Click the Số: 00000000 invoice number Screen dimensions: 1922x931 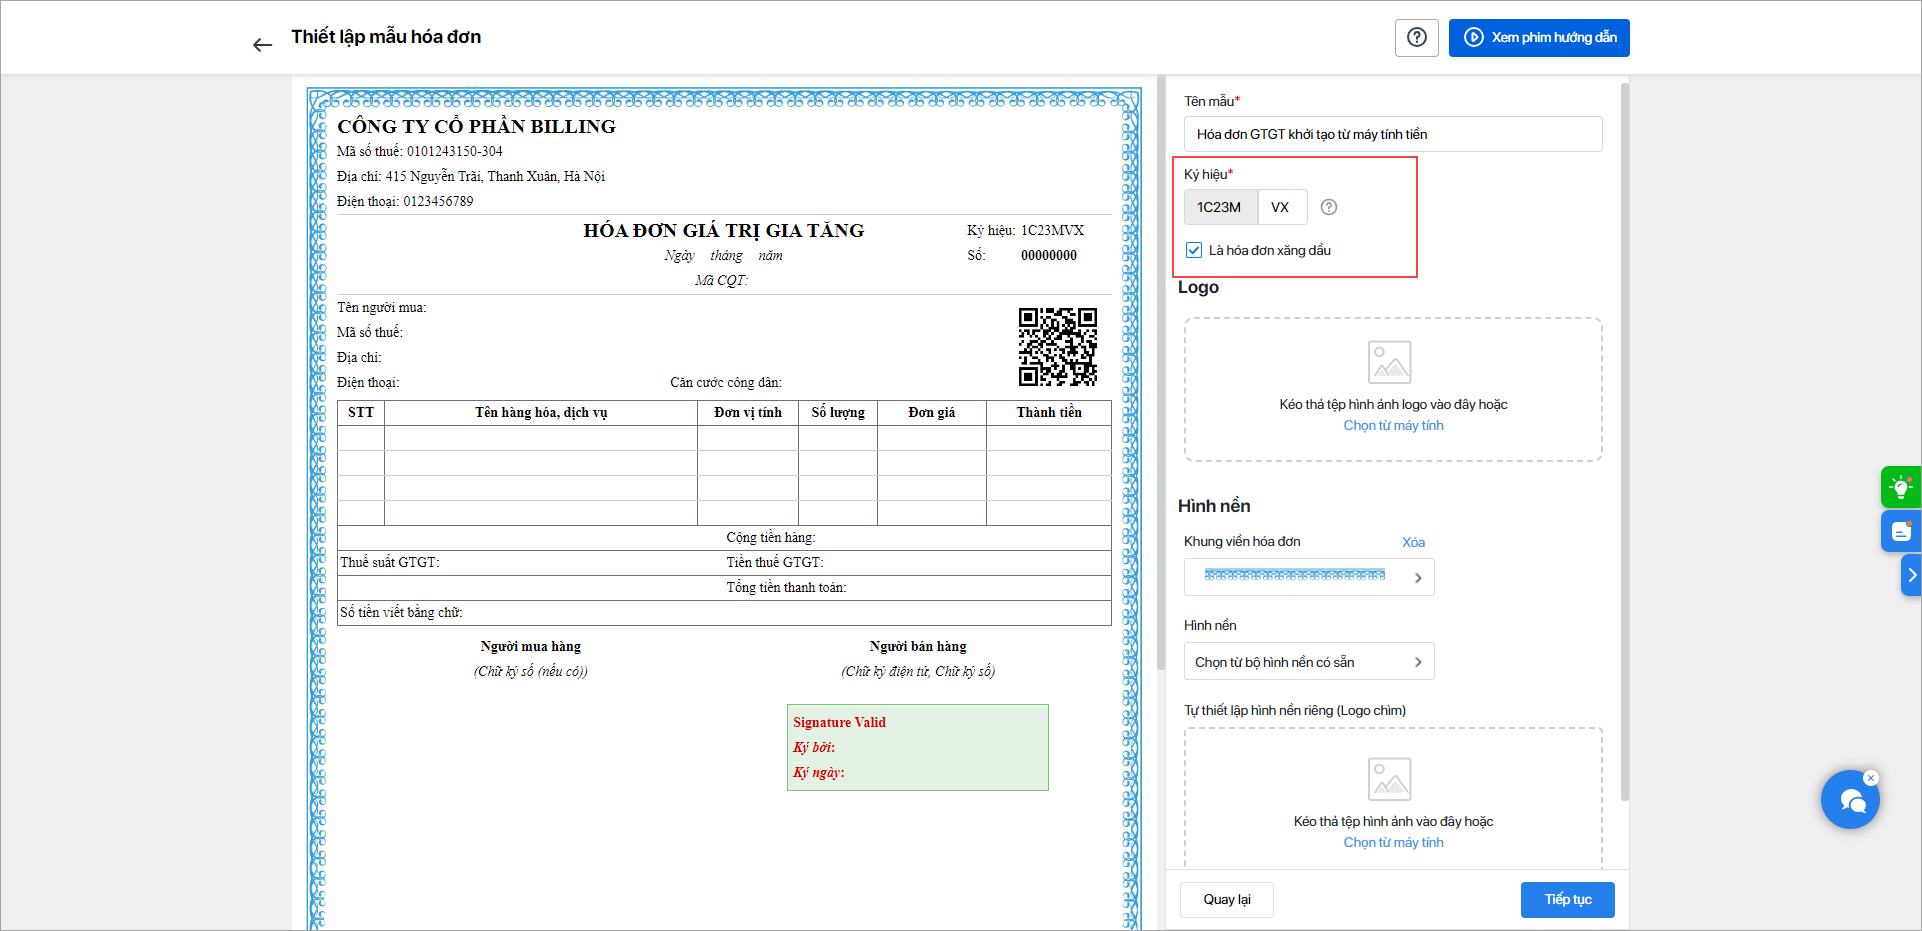[x=1022, y=256]
